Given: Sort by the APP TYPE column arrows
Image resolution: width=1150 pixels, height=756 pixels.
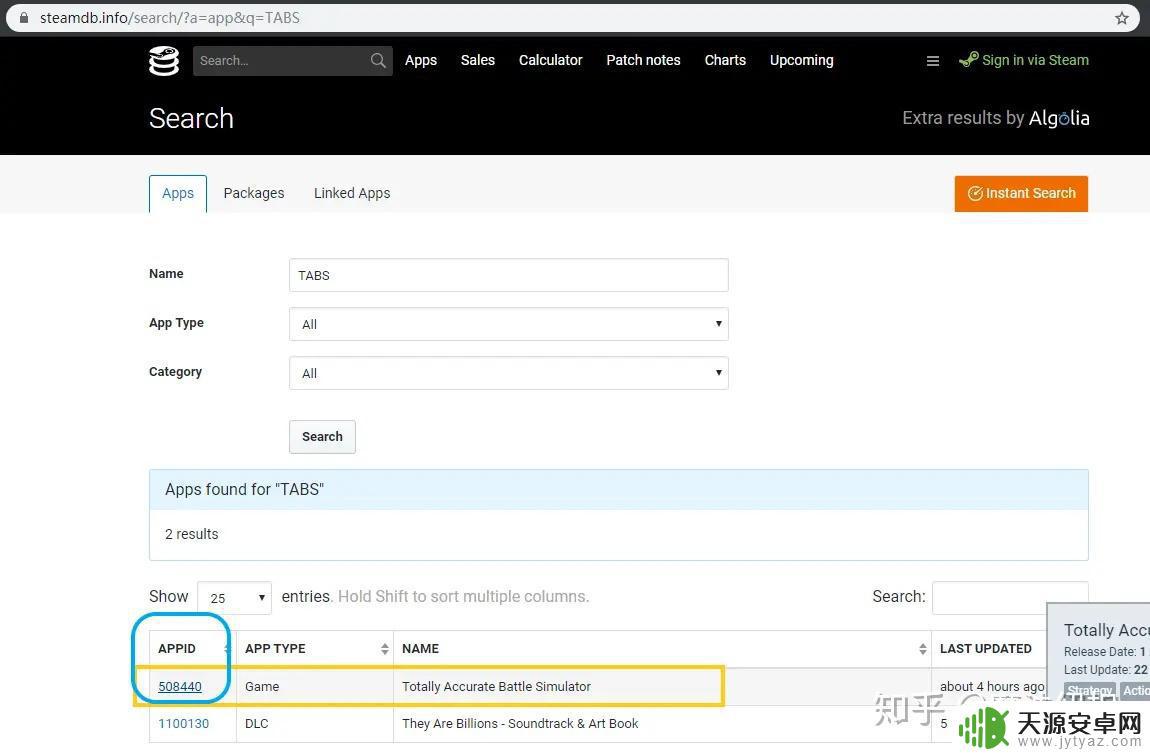Looking at the screenshot, I should point(384,649).
